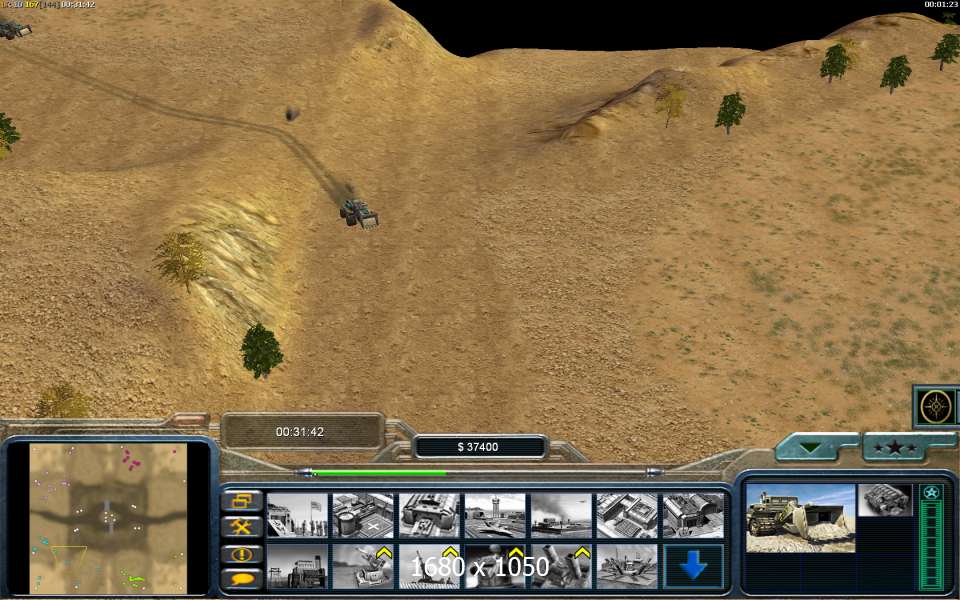The image size is (960, 600).
Task: Select the smoking facility building icon
Action: (x=561, y=516)
